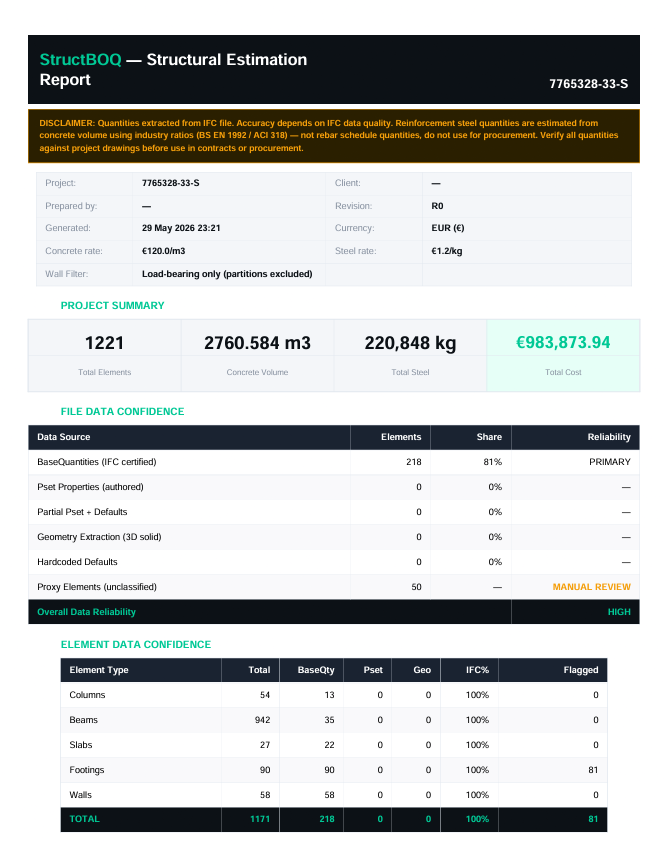Click the Steel rate €1.2/kg

pyautogui.click(x=447, y=251)
